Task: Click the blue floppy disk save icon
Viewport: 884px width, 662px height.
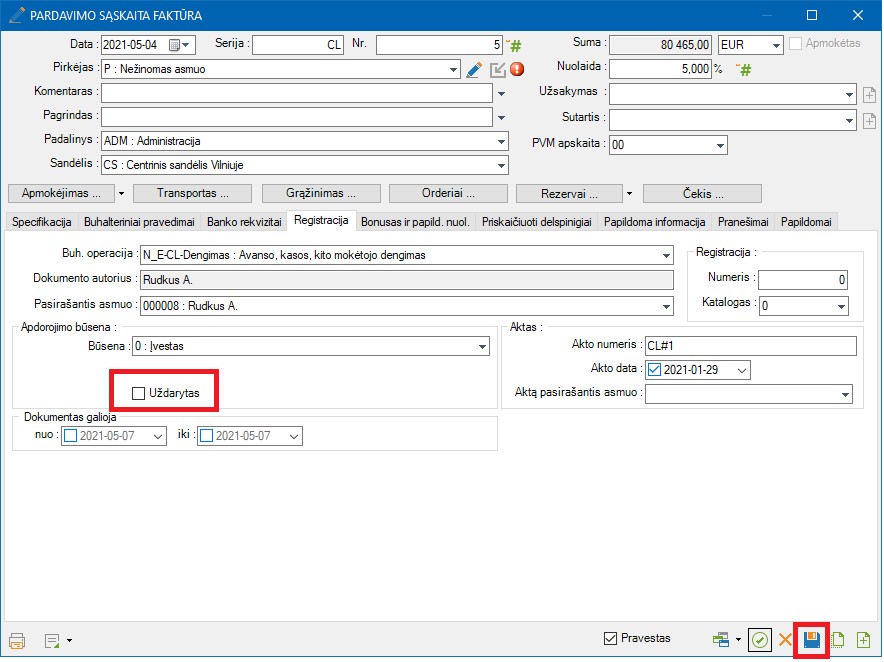Action: (811, 640)
